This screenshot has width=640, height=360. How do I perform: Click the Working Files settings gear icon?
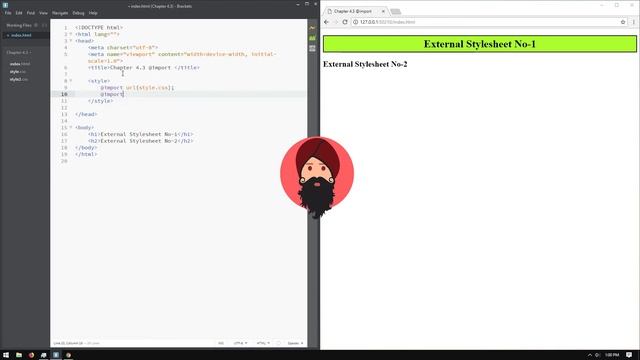(x=36, y=25)
